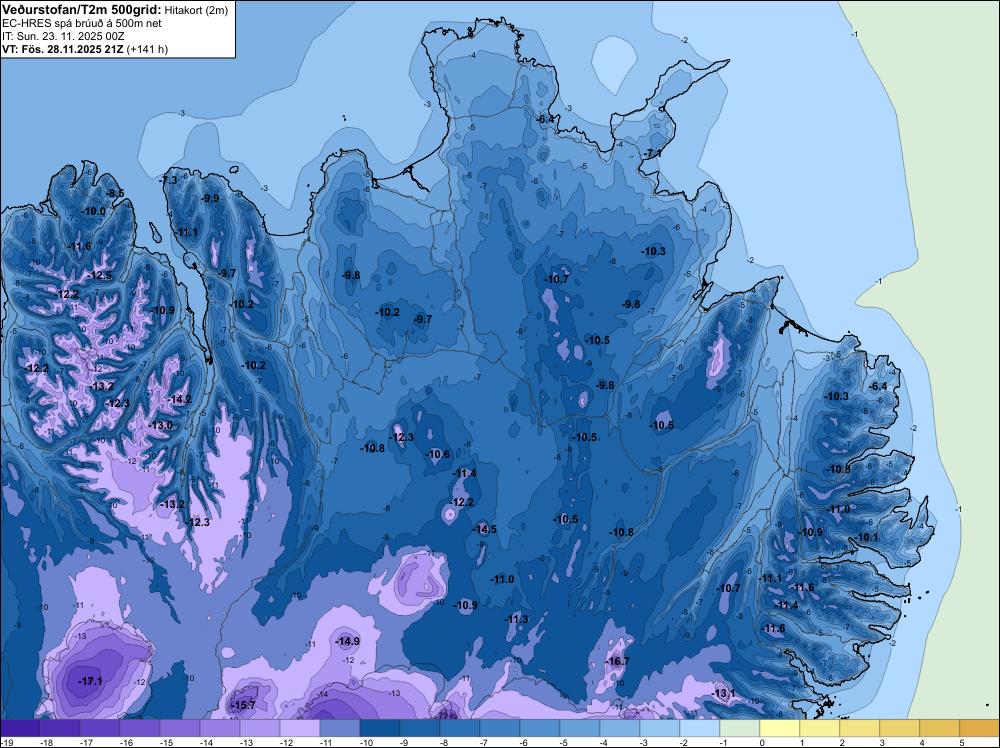Click the -10.0 temperature value
Viewport: 1000px width, 748px height.
click(x=94, y=211)
